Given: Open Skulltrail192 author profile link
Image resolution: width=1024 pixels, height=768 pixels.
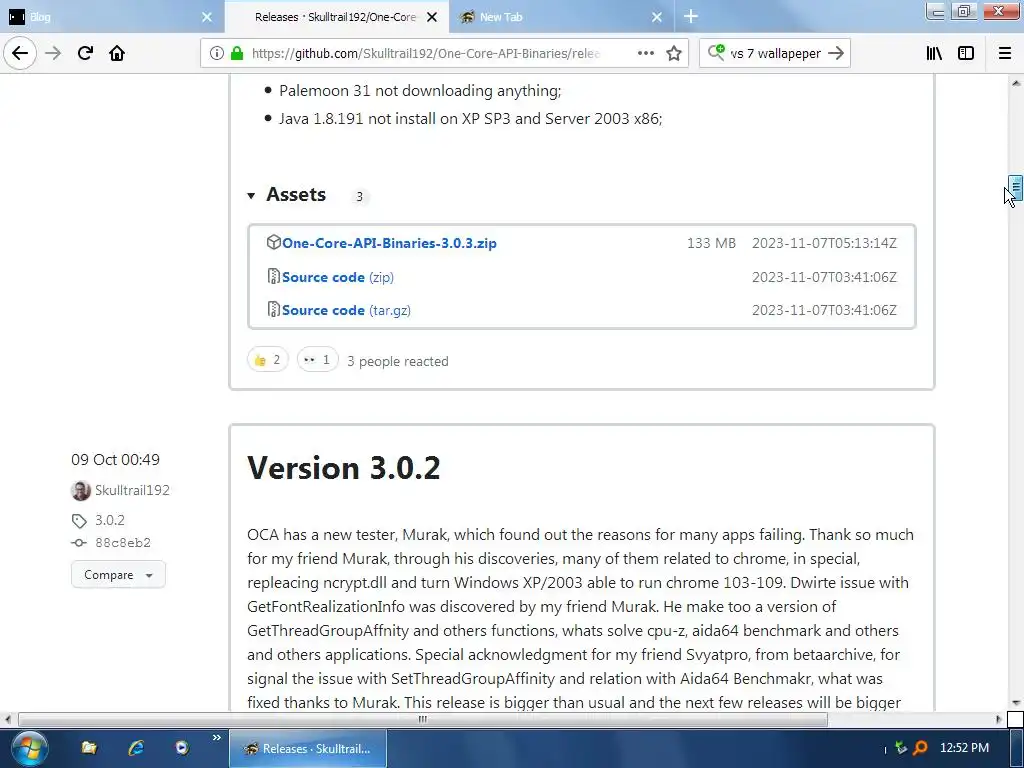Looking at the screenshot, I should point(133,490).
